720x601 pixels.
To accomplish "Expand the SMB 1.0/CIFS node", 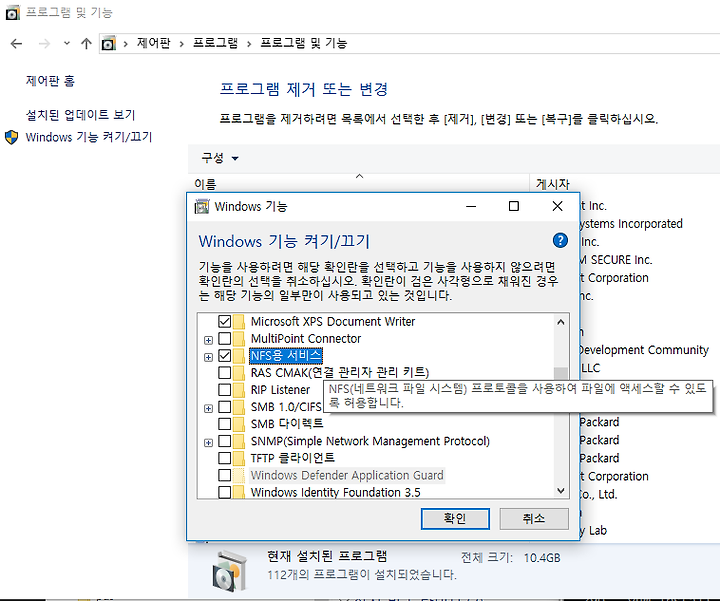I will pyautogui.click(x=208, y=409).
